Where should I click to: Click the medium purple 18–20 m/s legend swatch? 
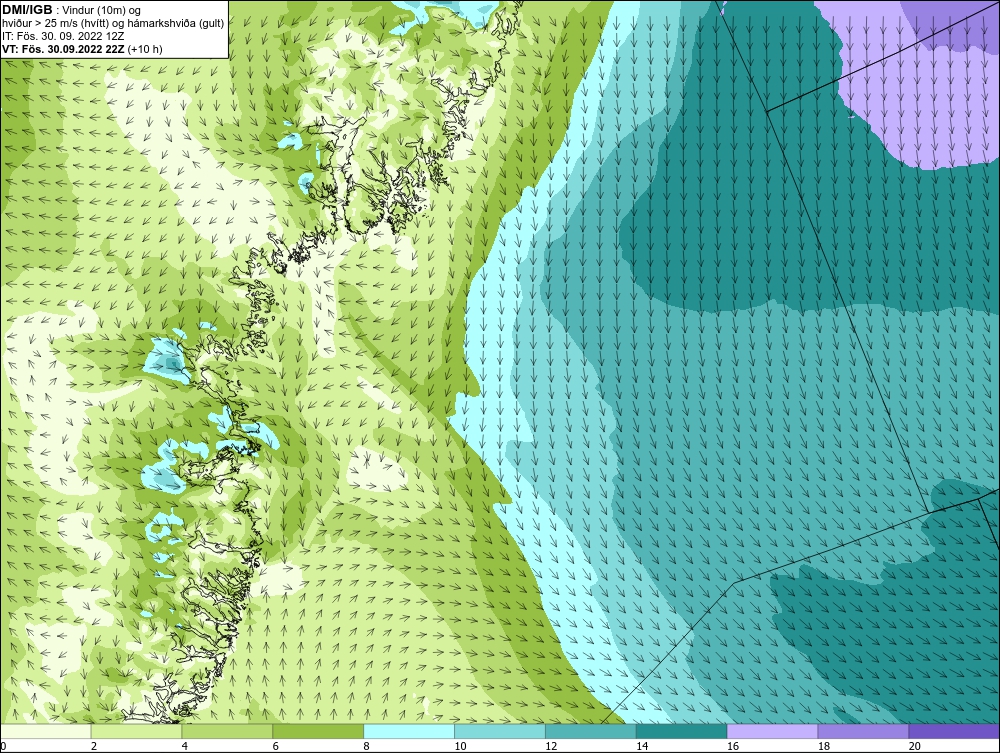864,731
